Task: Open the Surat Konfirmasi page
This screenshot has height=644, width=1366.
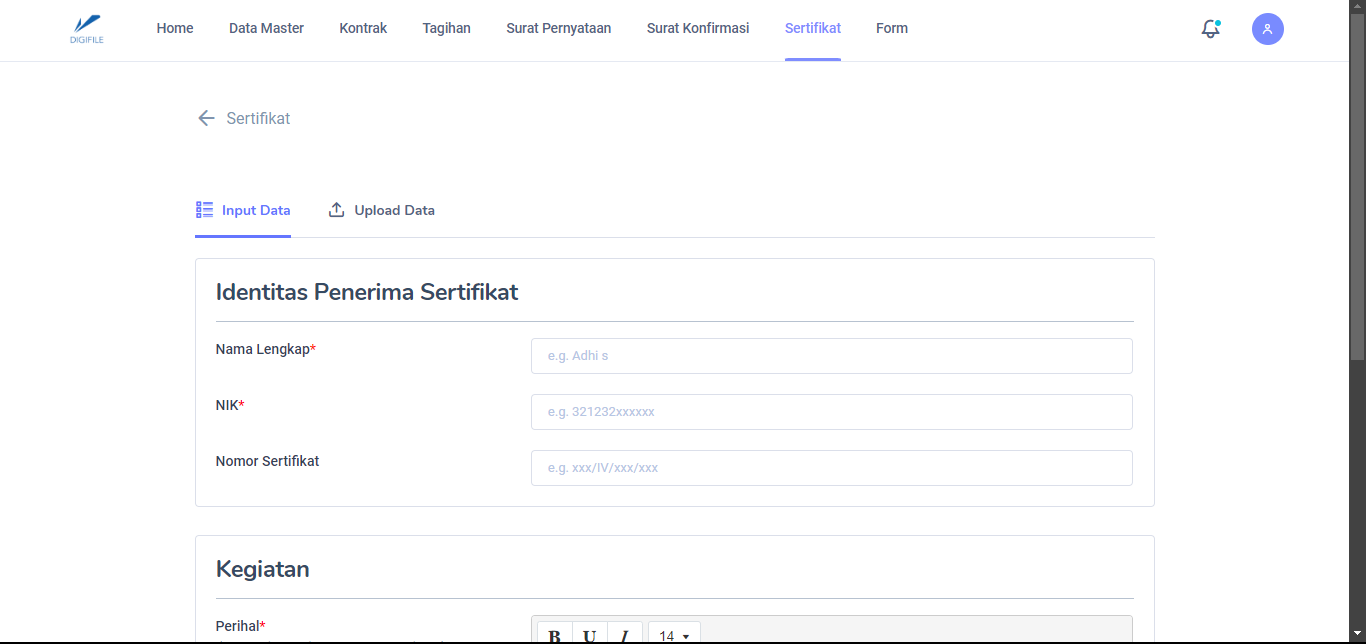Action: [697, 29]
